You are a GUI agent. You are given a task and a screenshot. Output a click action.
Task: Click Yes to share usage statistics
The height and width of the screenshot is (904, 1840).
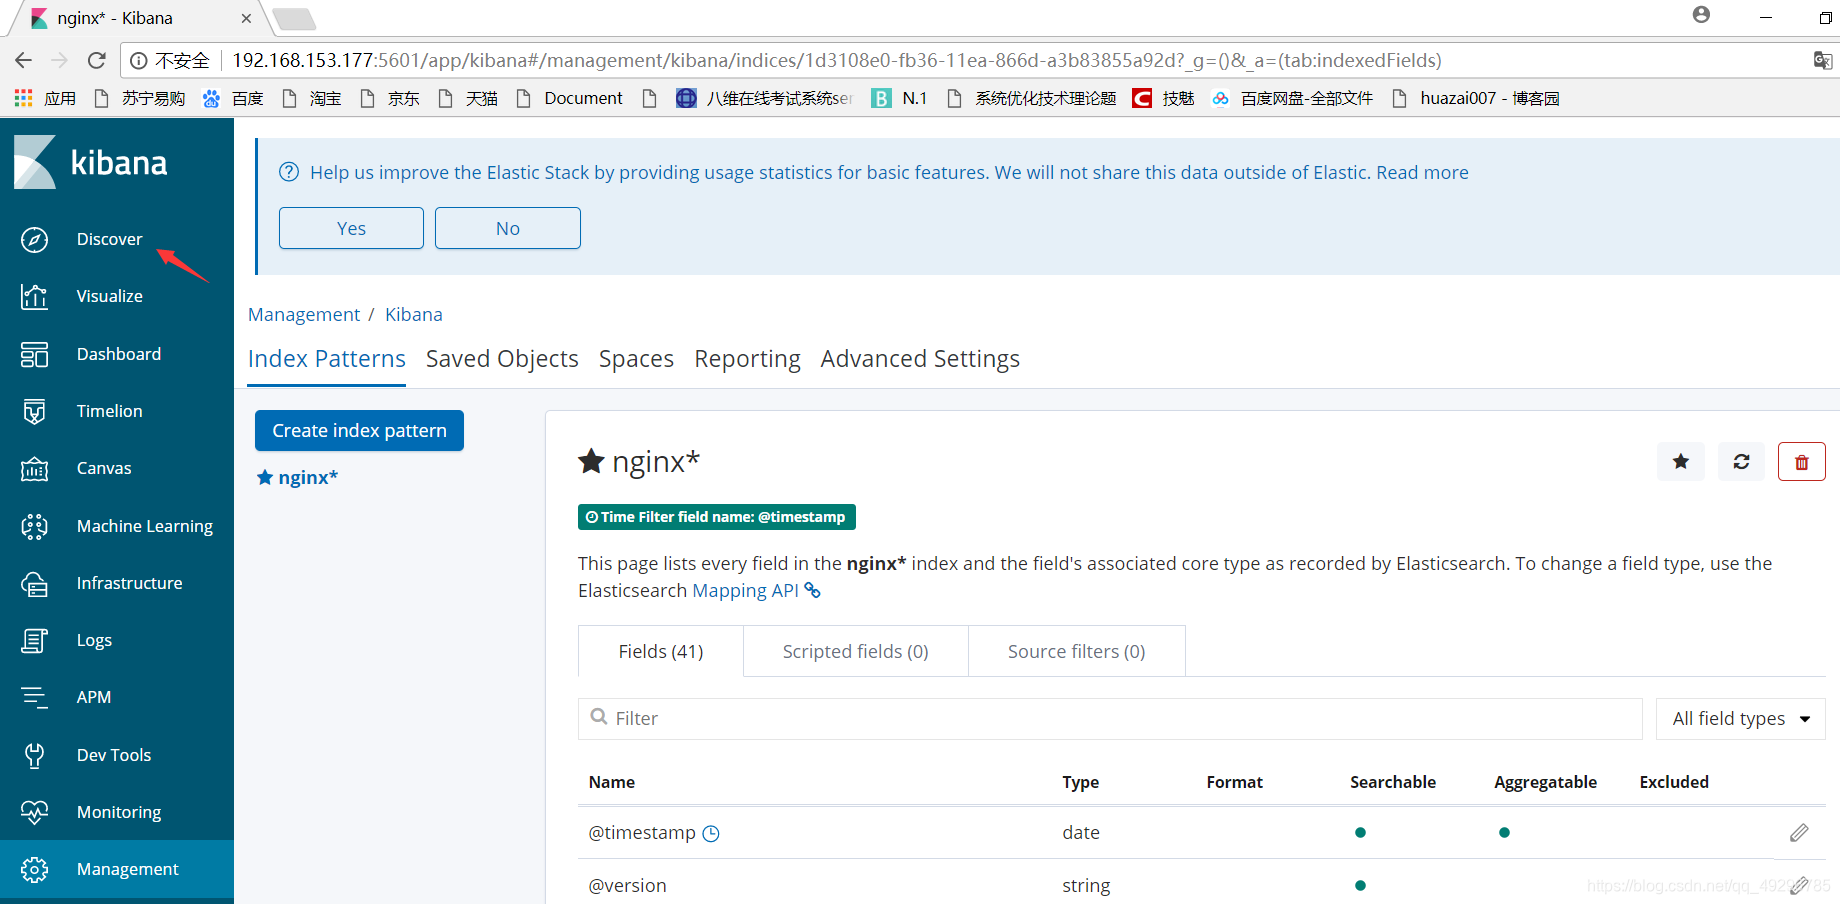click(x=351, y=228)
